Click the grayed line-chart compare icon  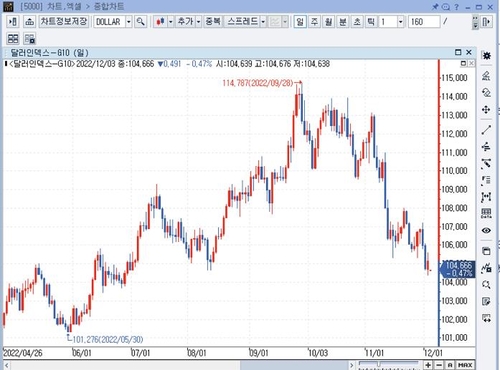click(275, 22)
